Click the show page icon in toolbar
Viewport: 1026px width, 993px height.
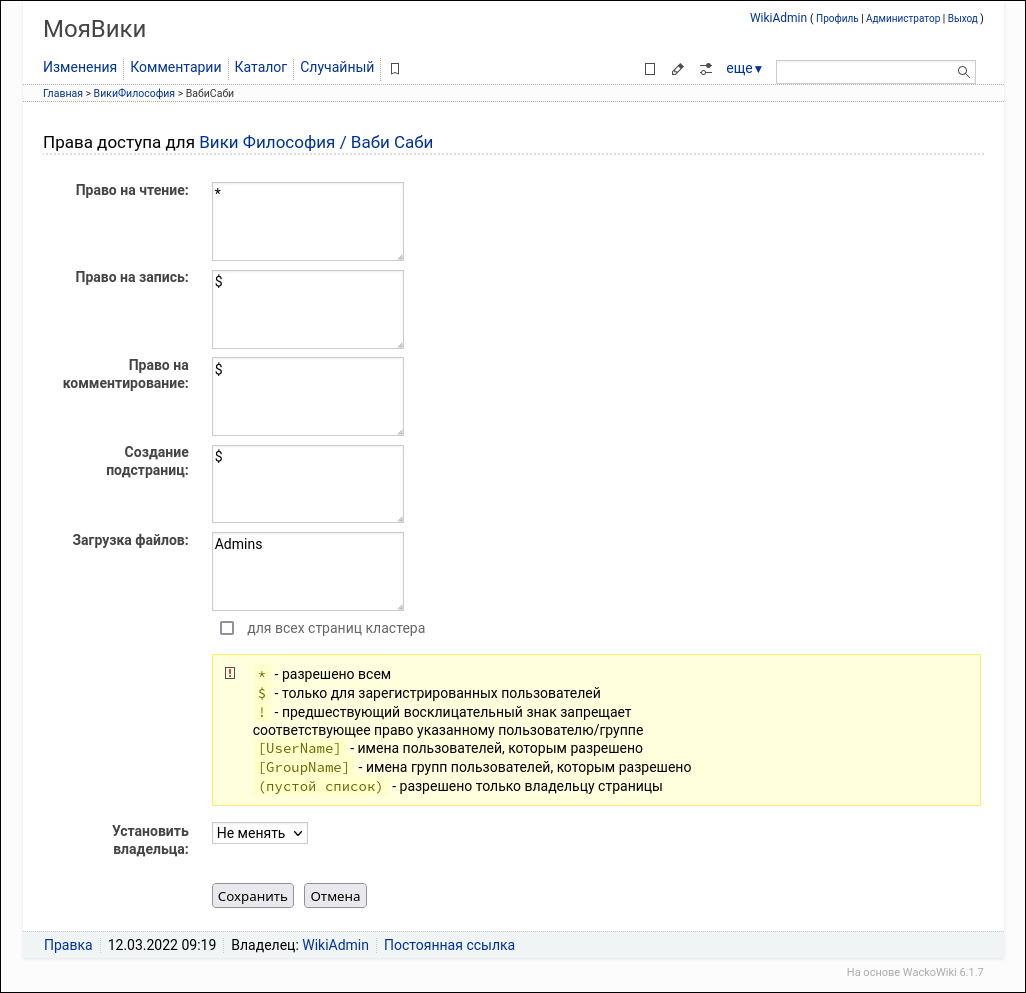tap(650, 69)
